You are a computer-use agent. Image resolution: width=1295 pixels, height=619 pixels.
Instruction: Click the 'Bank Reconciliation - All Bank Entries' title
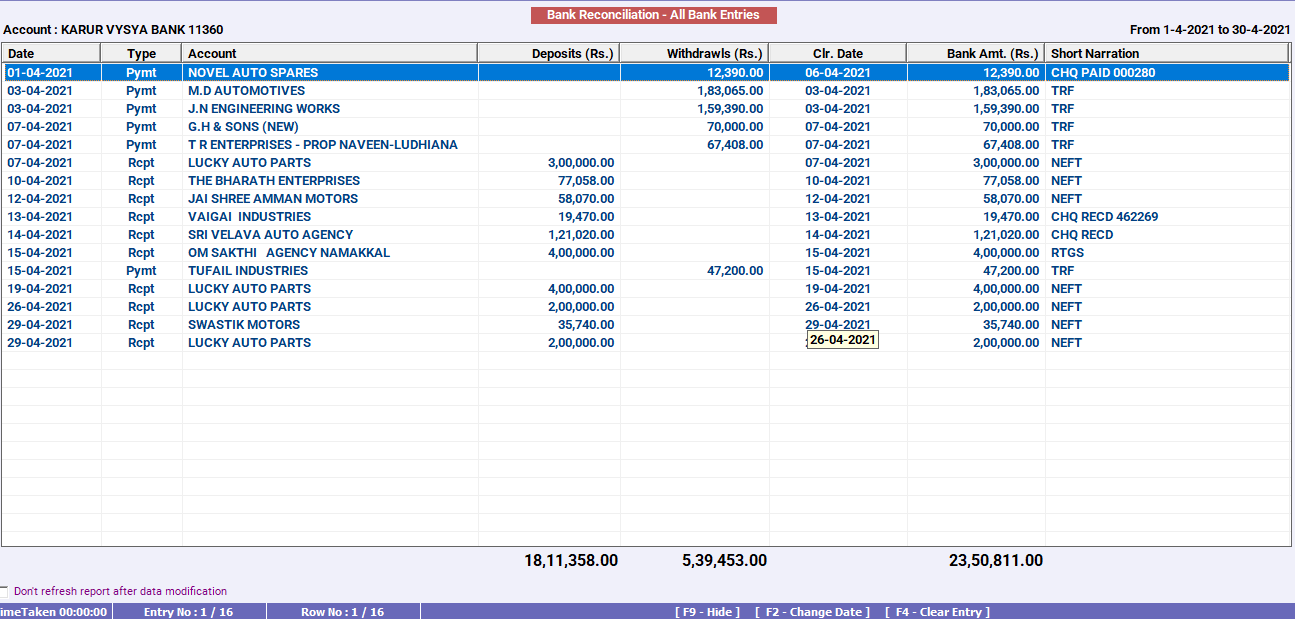654,14
